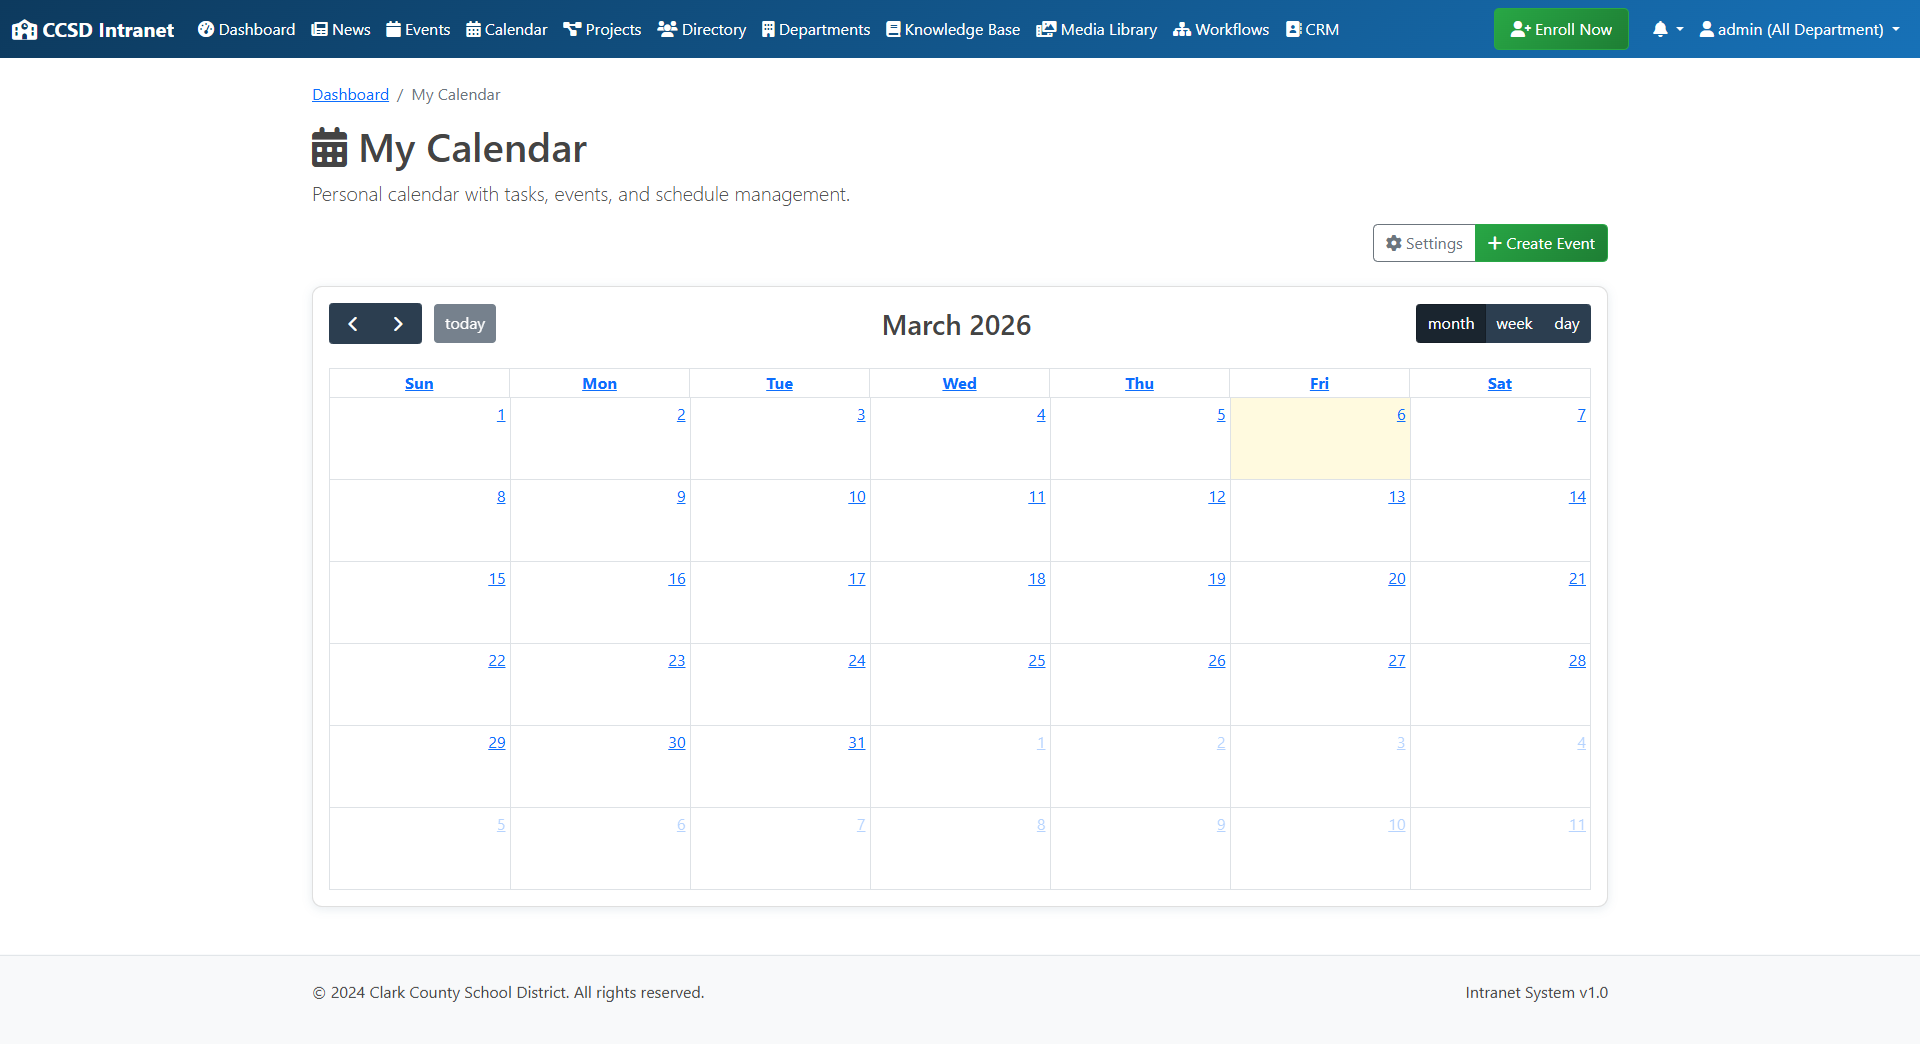Open the CRM section in navbar
The height and width of the screenshot is (1044, 1920).
(1312, 29)
